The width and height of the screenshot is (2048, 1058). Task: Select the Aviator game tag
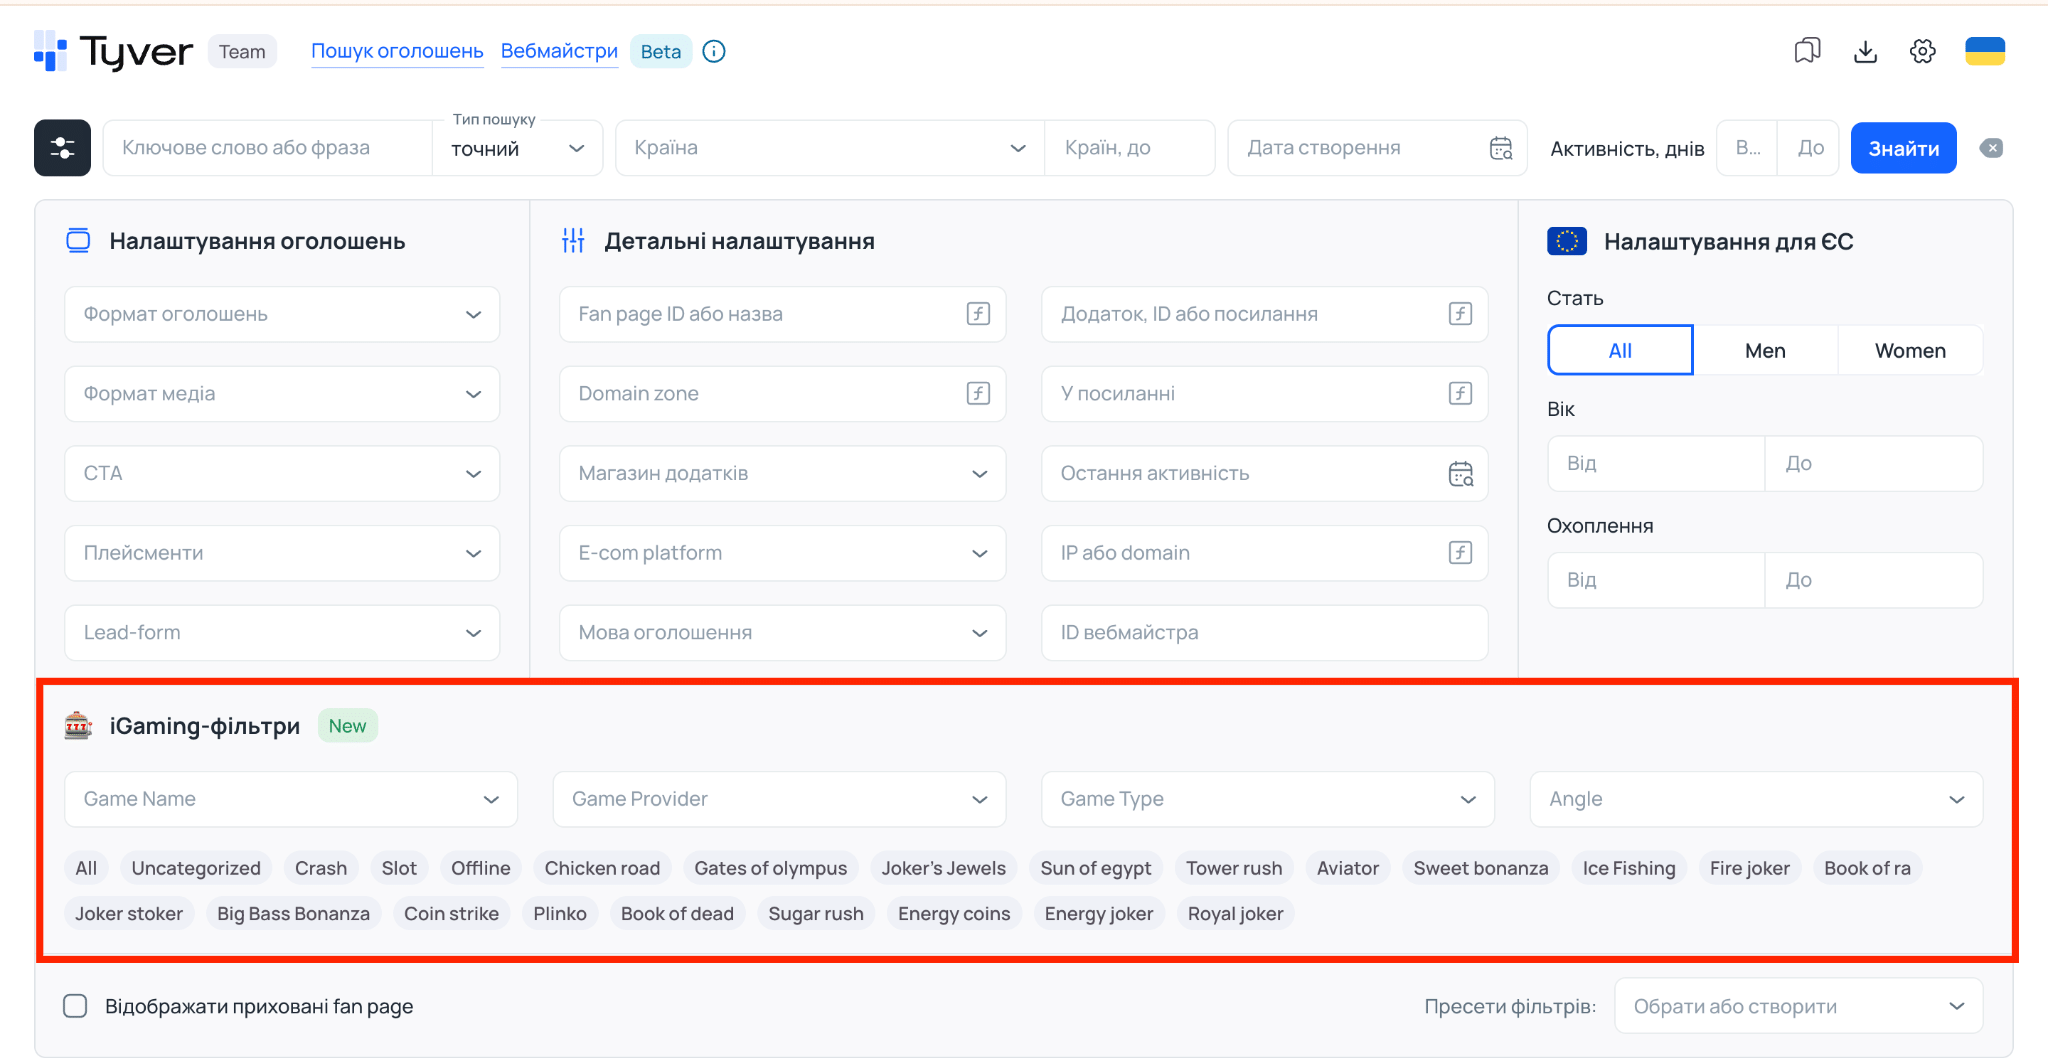click(1347, 868)
